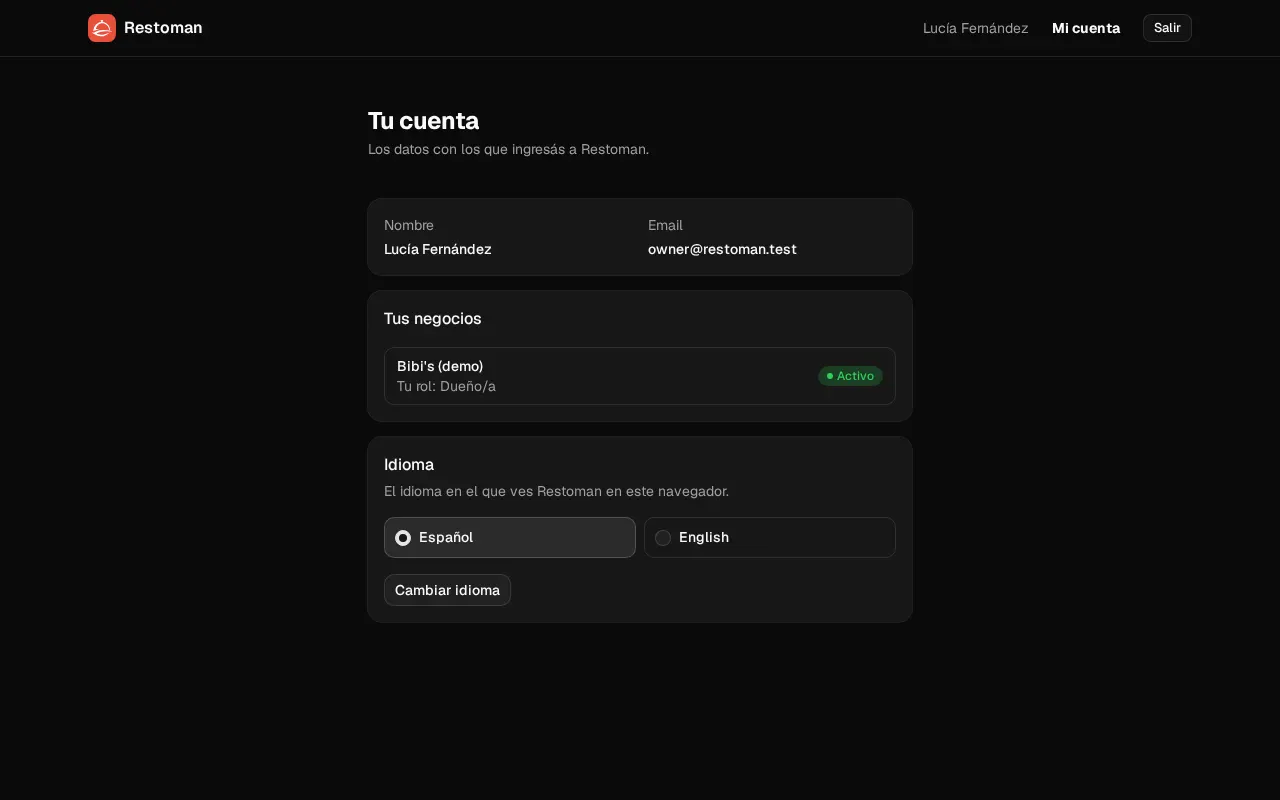Click the Tu rol: Dueño/a text
Viewport: 1280px width, 800px height.
[446, 386]
